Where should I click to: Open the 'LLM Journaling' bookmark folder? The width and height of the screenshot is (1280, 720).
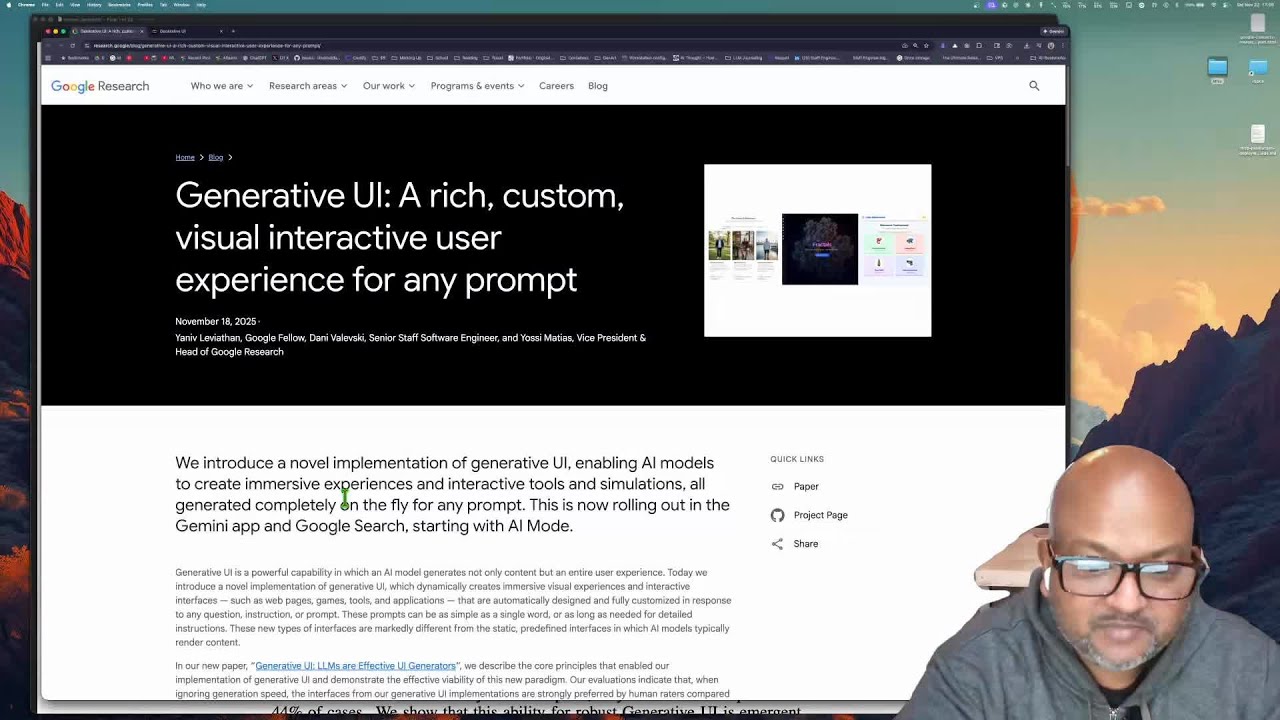click(x=743, y=58)
